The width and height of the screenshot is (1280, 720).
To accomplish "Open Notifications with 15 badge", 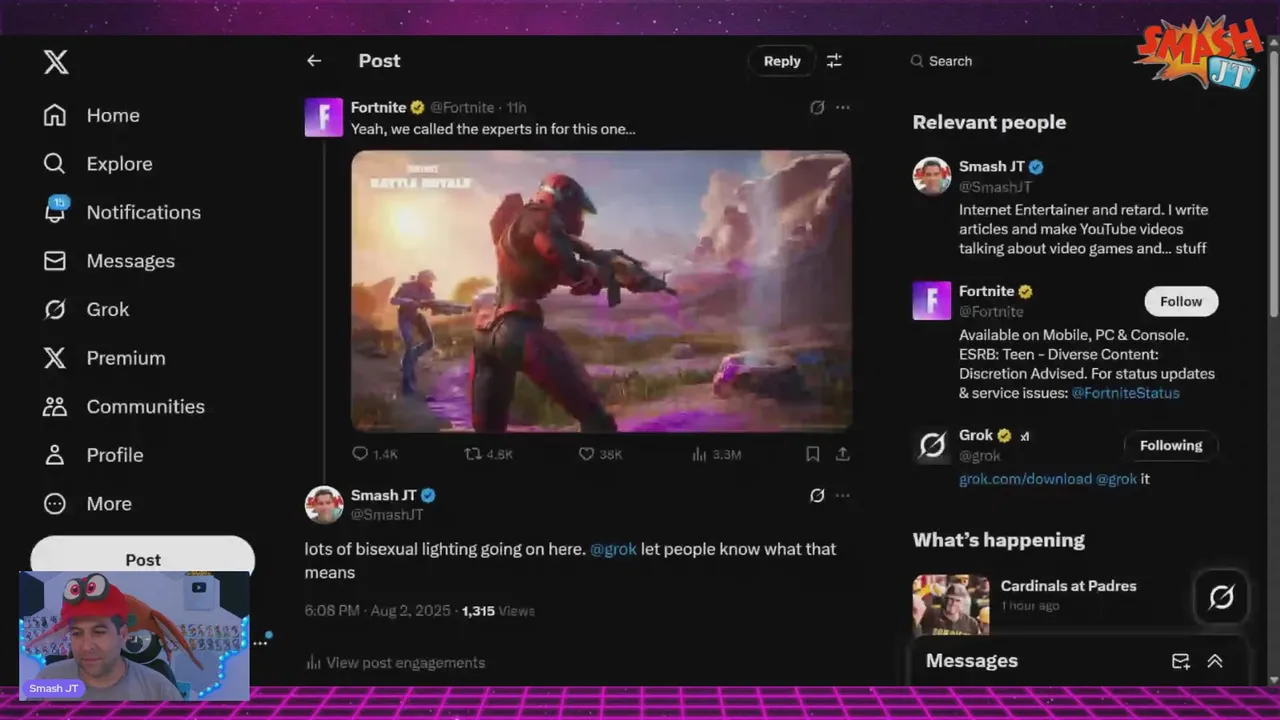I will click(121, 212).
